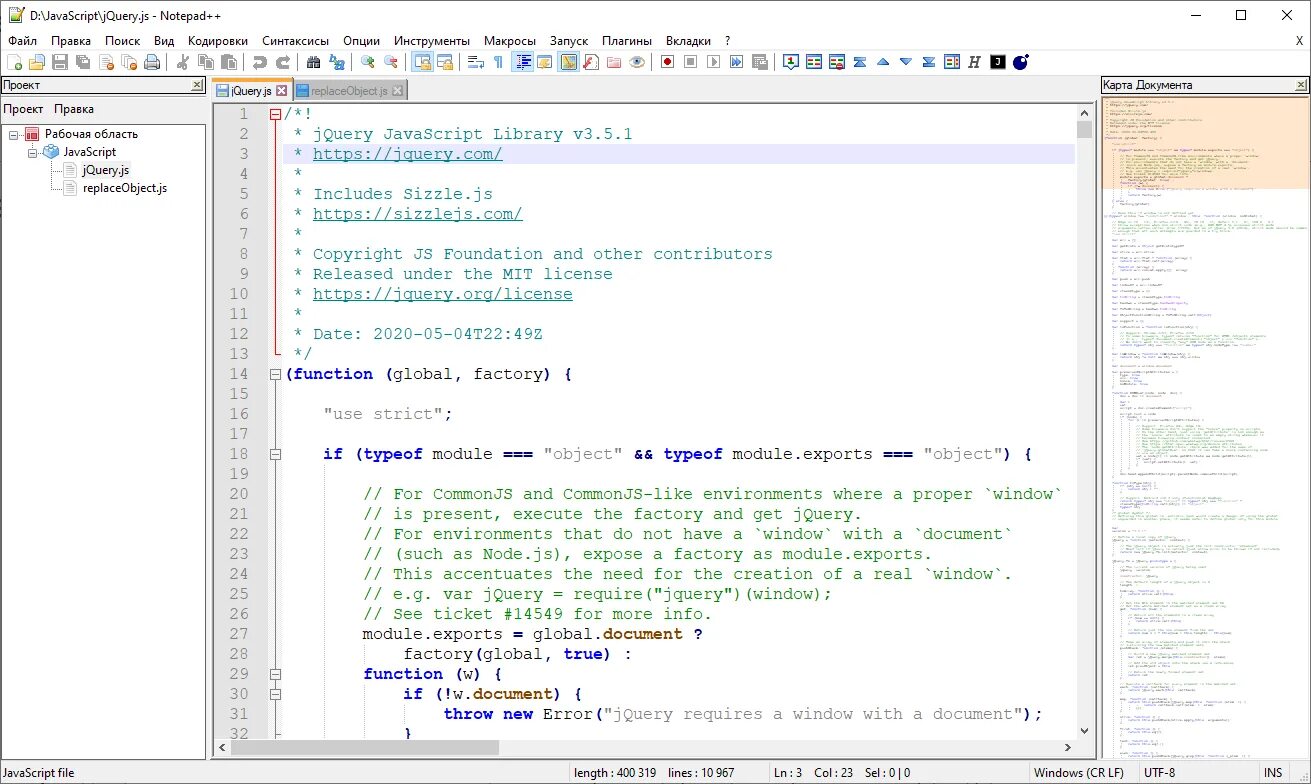Click the https://jquery.org/license link

pyautogui.click(x=442, y=294)
